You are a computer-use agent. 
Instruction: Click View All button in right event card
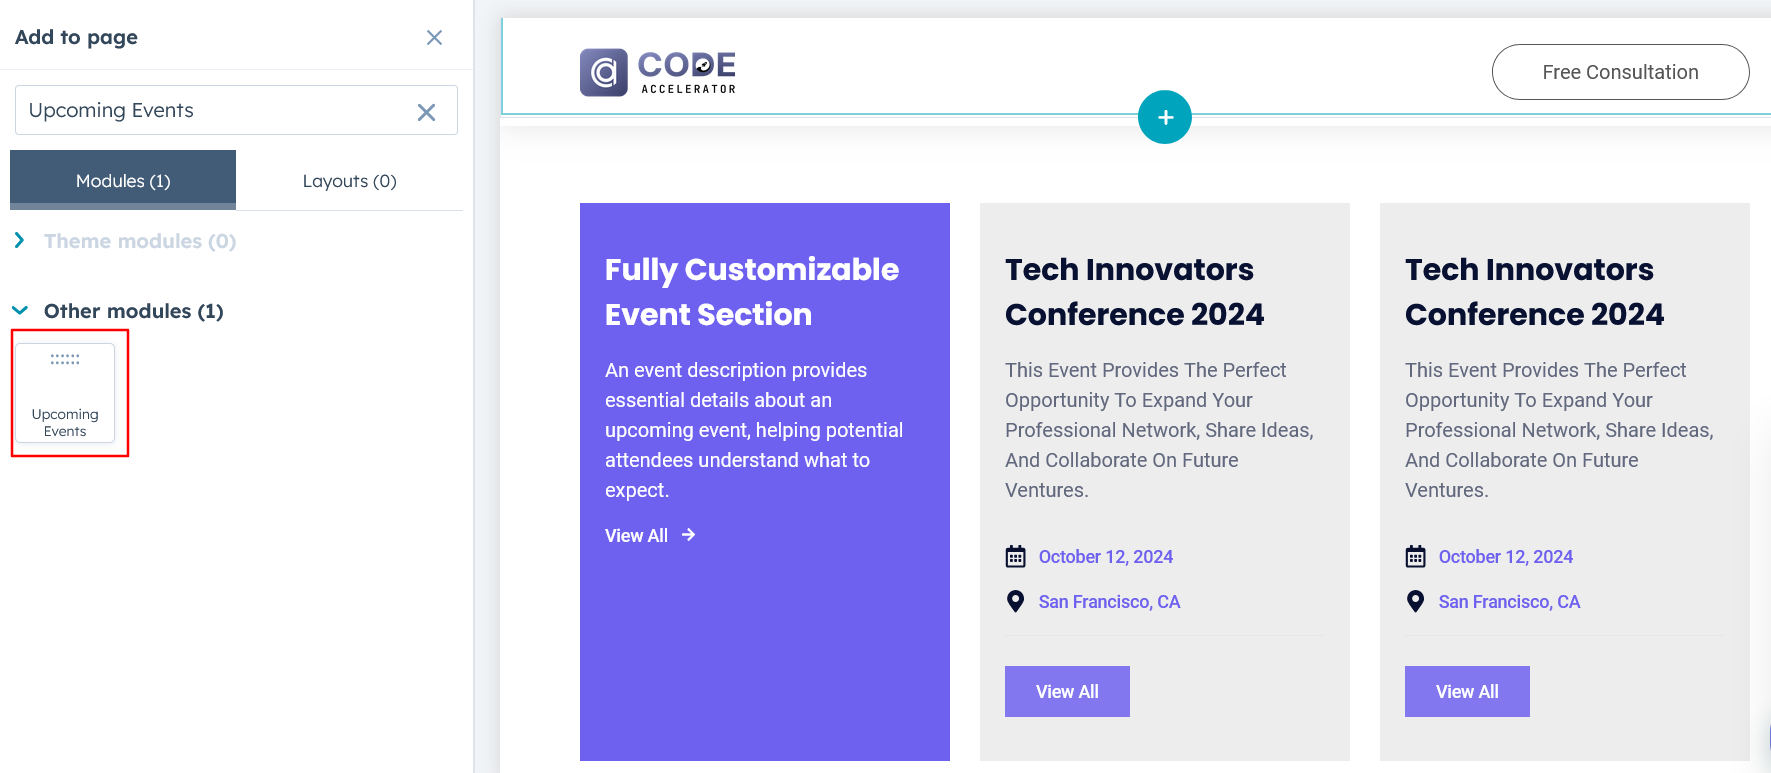pyautogui.click(x=1467, y=692)
